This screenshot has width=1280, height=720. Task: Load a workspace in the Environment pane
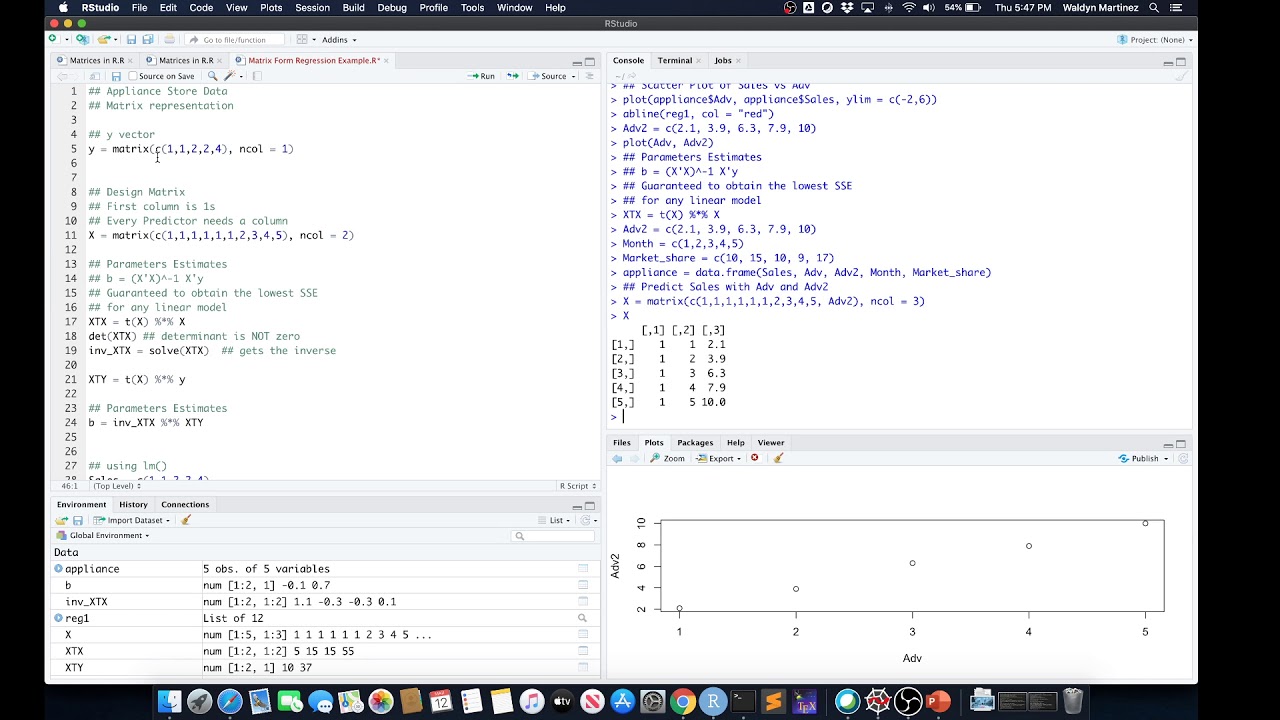pyautogui.click(x=62, y=520)
